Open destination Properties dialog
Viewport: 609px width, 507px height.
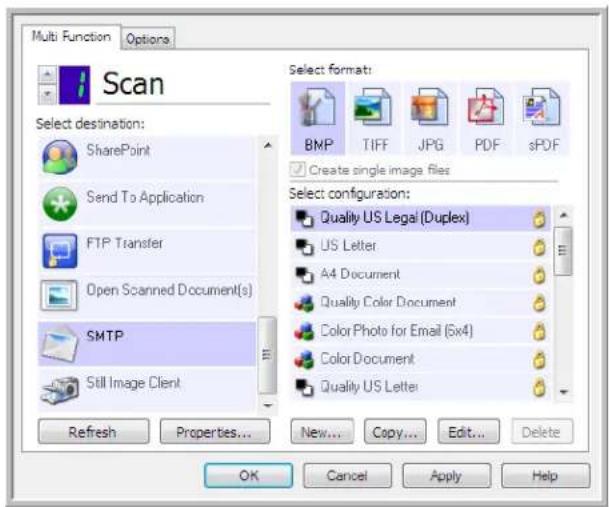(x=215, y=432)
